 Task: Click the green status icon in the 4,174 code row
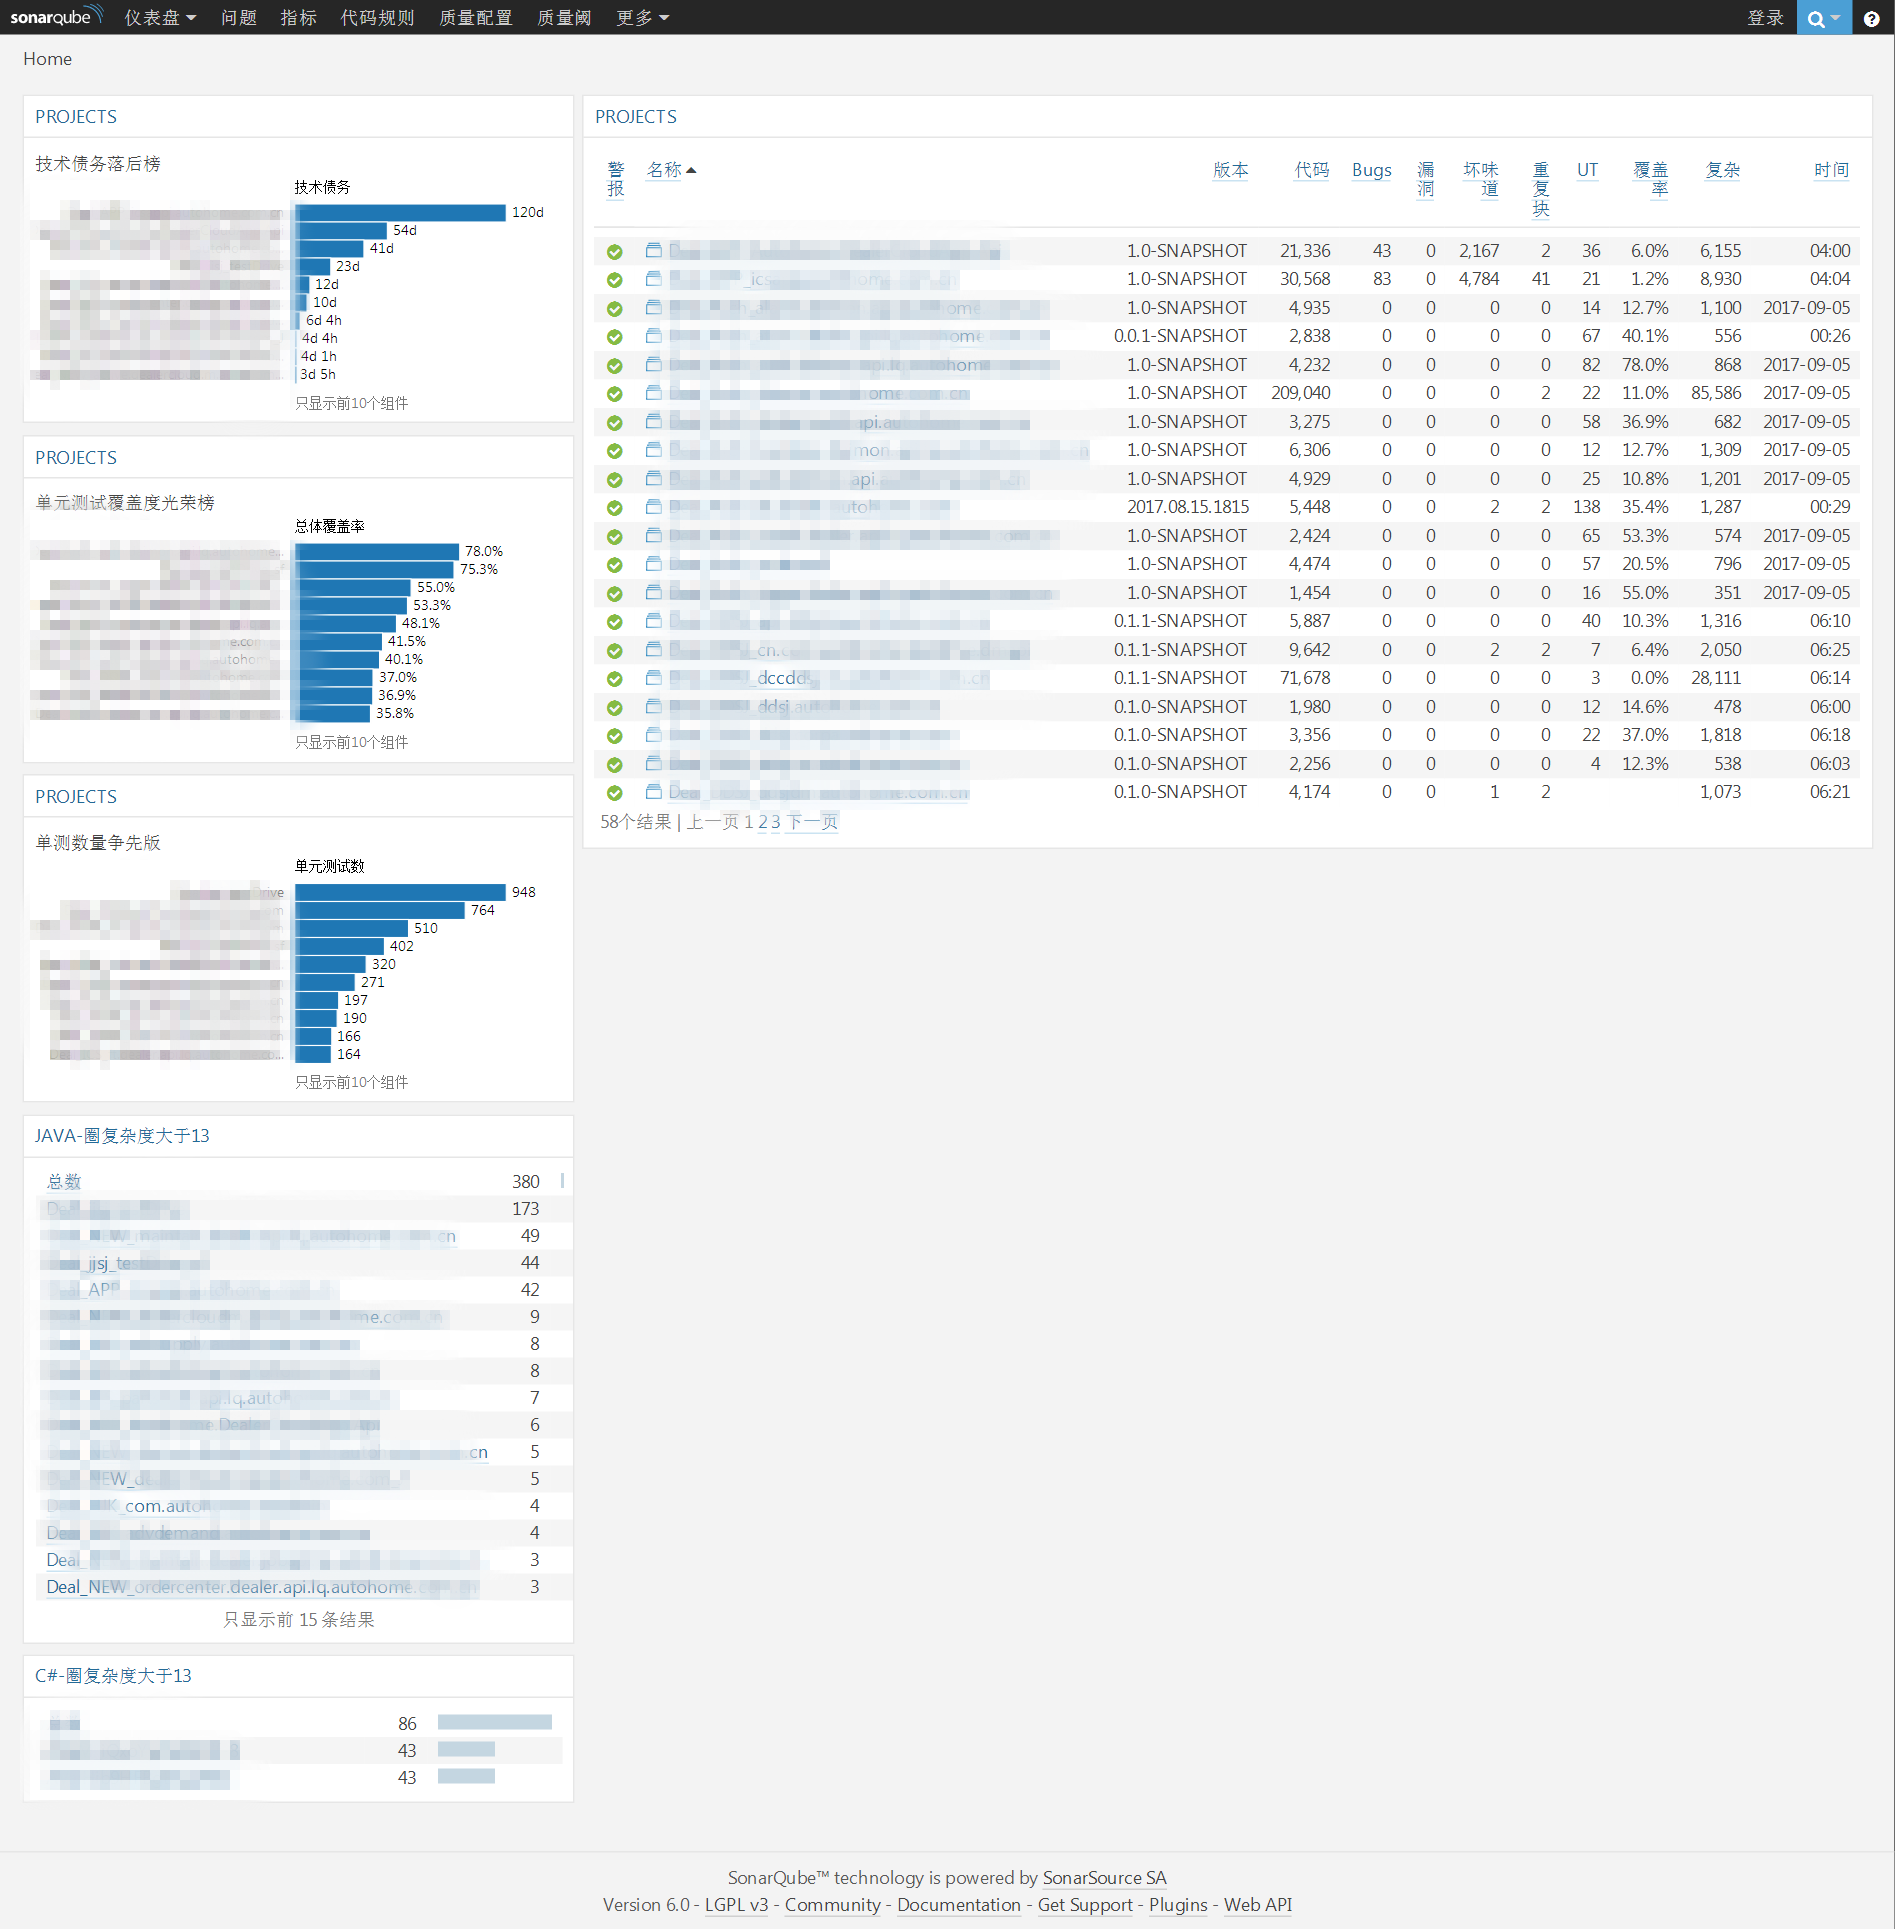(x=615, y=793)
